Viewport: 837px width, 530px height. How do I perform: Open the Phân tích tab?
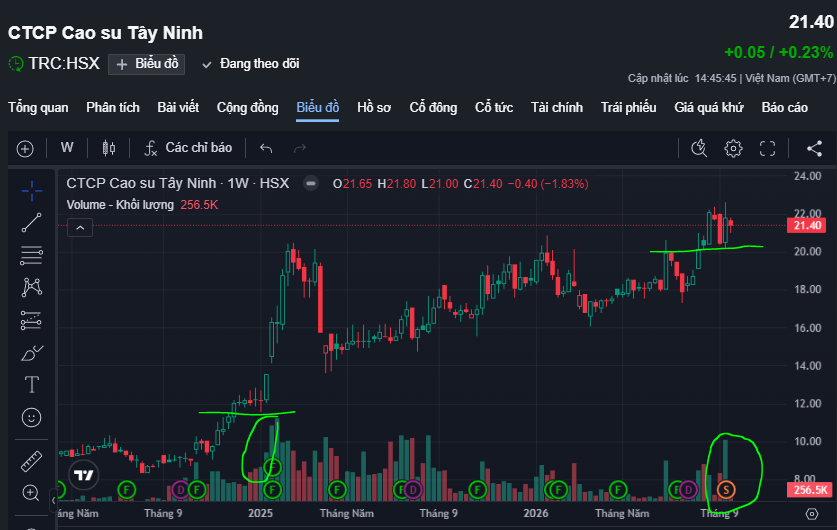pos(113,108)
